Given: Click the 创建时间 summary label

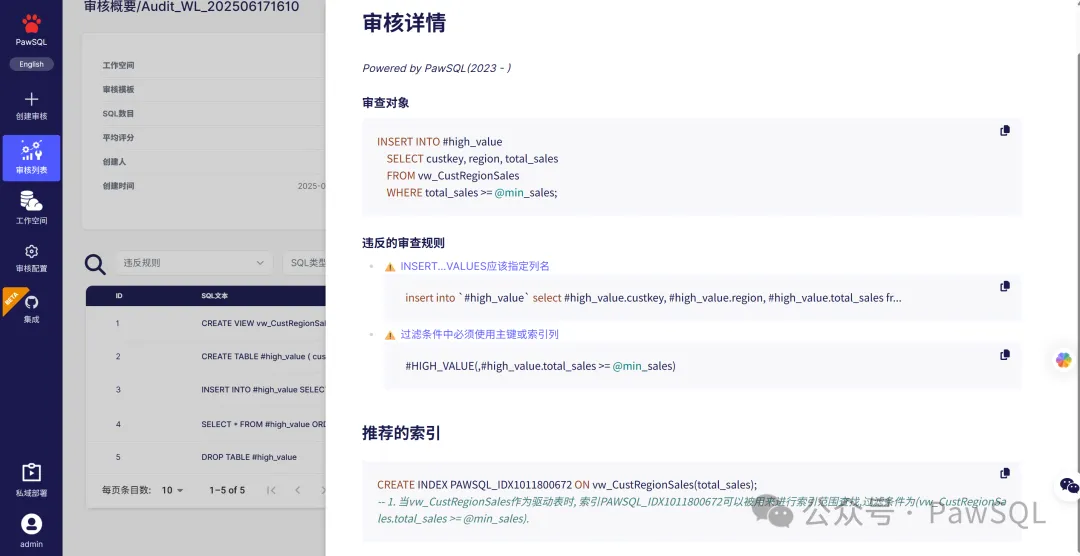Looking at the screenshot, I should click(118, 186).
